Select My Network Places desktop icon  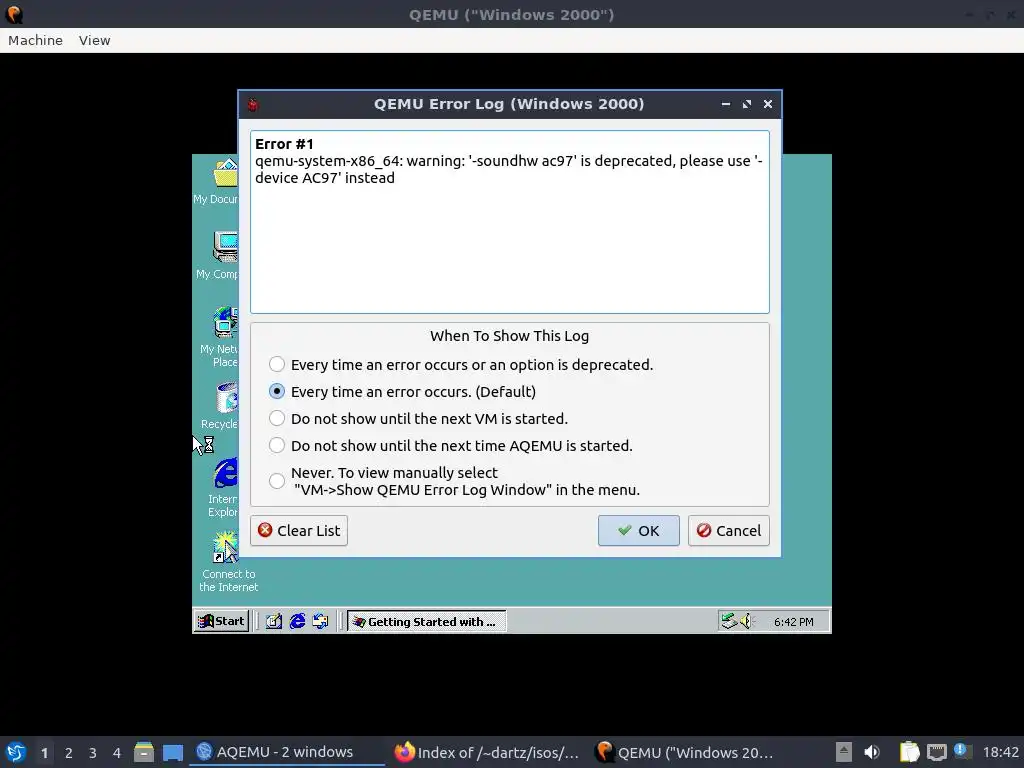tap(221, 338)
